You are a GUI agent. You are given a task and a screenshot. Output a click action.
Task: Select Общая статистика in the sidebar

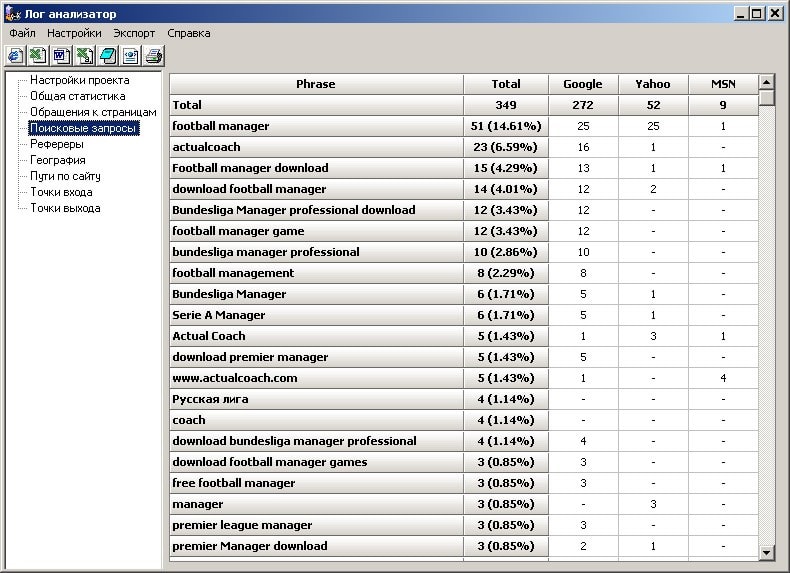pyautogui.click(x=77, y=96)
